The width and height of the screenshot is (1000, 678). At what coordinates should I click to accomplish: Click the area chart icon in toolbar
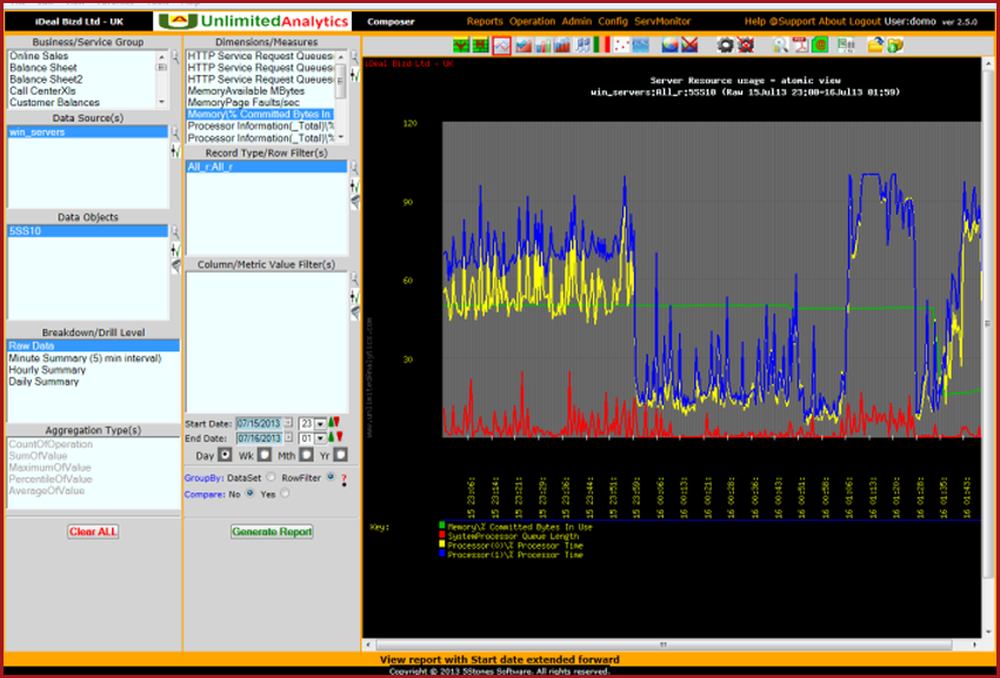(521, 44)
